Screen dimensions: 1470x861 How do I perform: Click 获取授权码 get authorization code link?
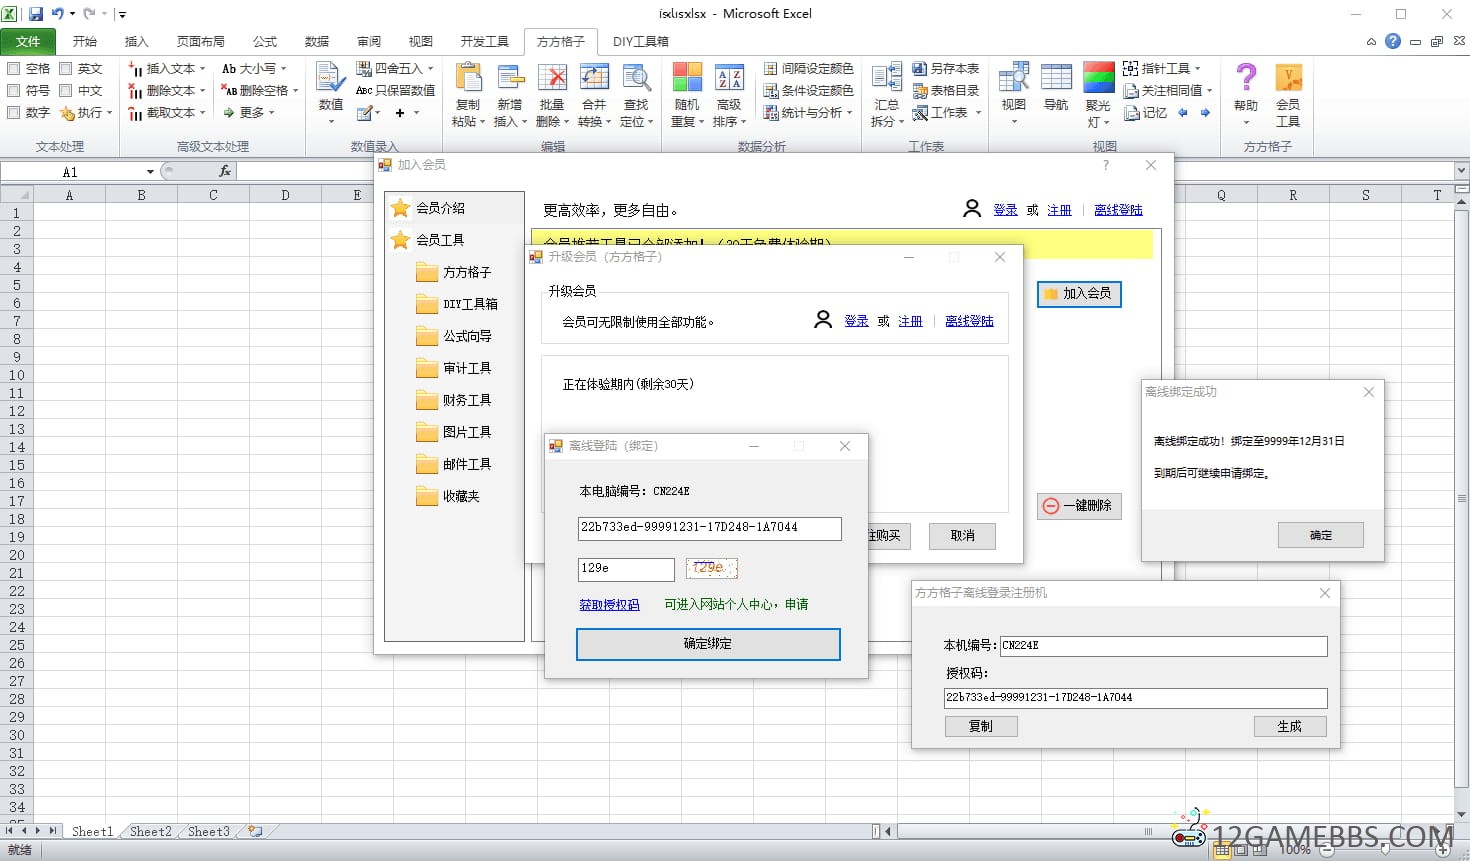click(609, 605)
